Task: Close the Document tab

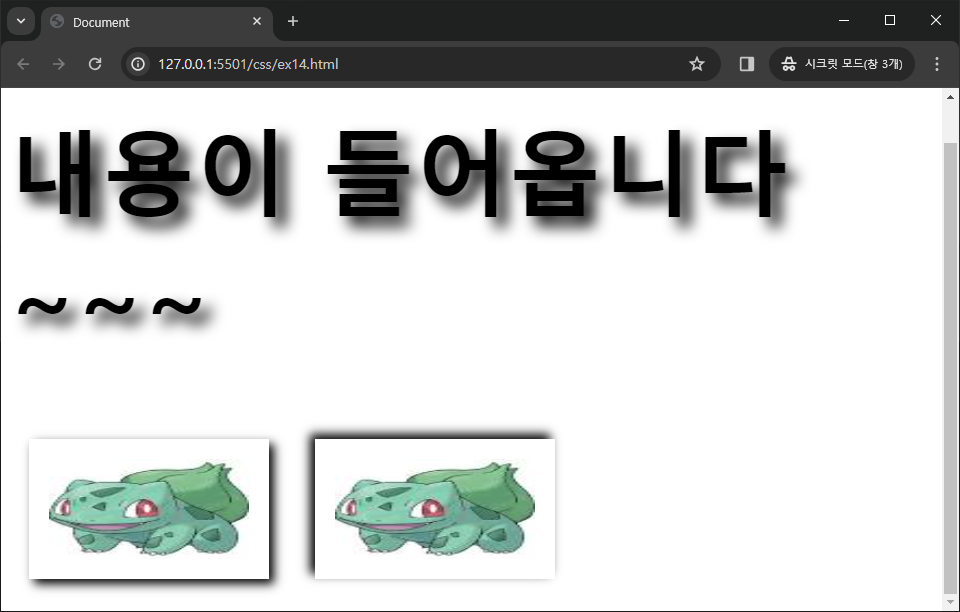Action: (257, 21)
